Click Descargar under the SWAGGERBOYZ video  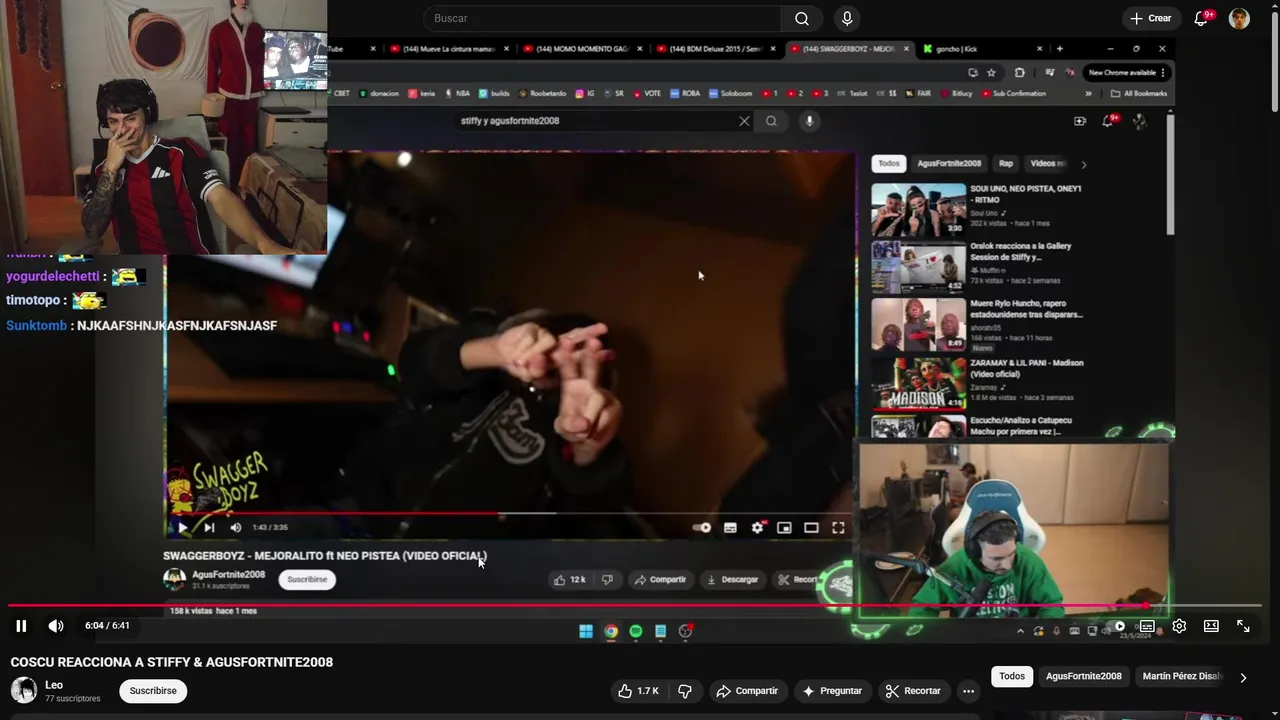[x=732, y=580]
